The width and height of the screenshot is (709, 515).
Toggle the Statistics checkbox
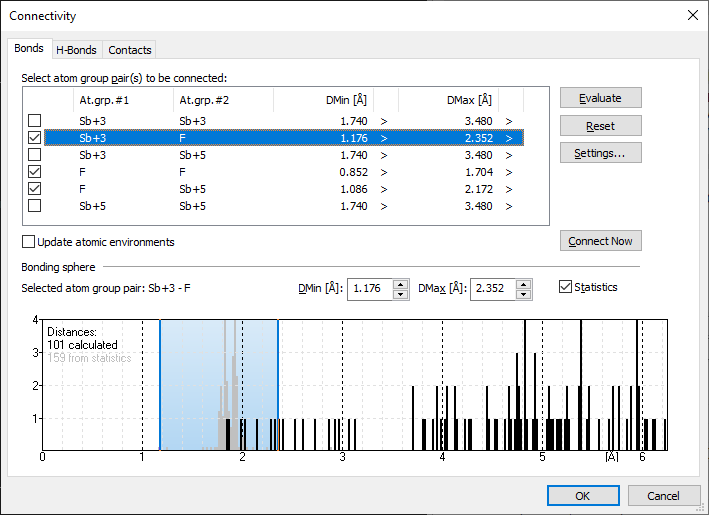click(x=566, y=288)
